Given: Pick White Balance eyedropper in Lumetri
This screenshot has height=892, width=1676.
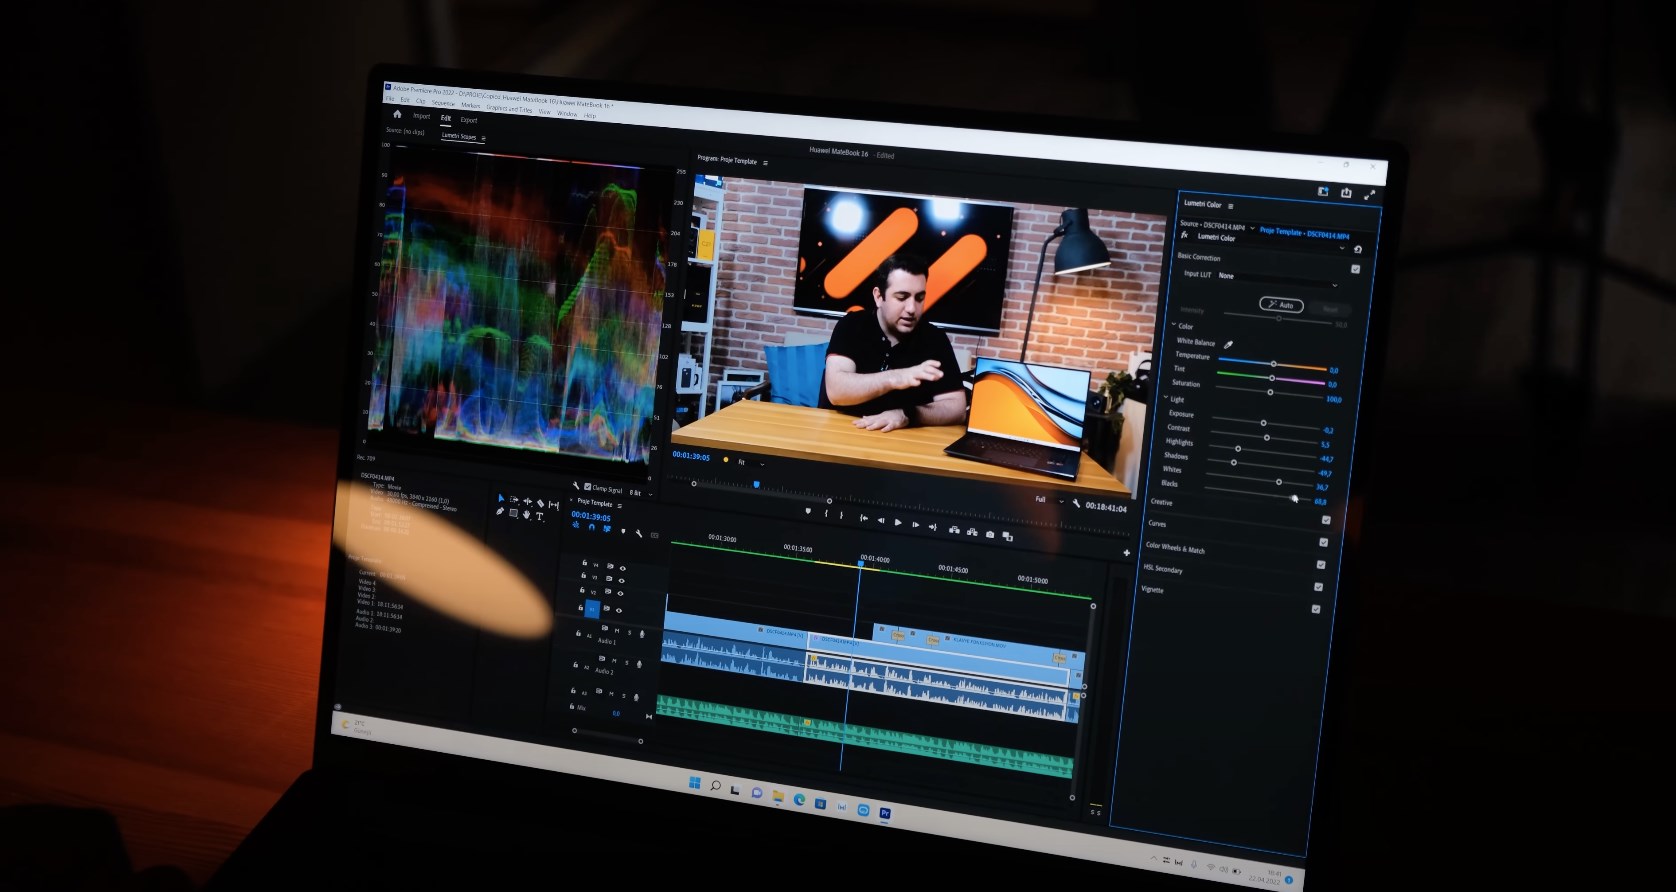Looking at the screenshot, I should point(1228,345).
